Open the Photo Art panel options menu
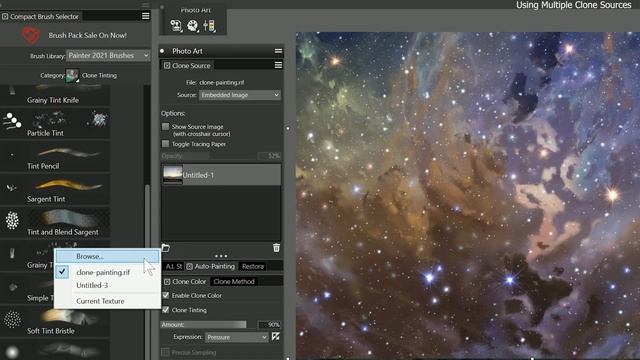The image size is (640, 360). pyautogui.click(x=278, y=51)
